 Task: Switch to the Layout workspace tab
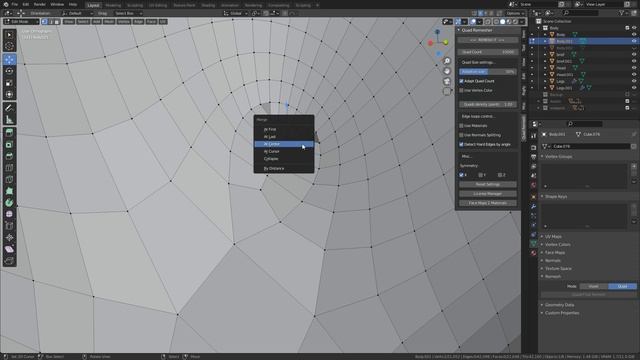click(x=93, y=5)
